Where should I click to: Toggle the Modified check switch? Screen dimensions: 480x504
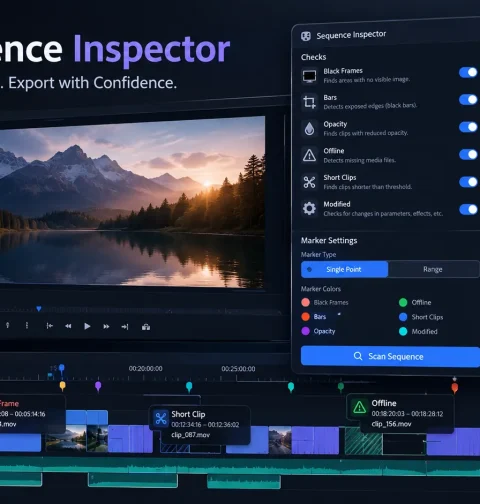[x=468, y=209]
